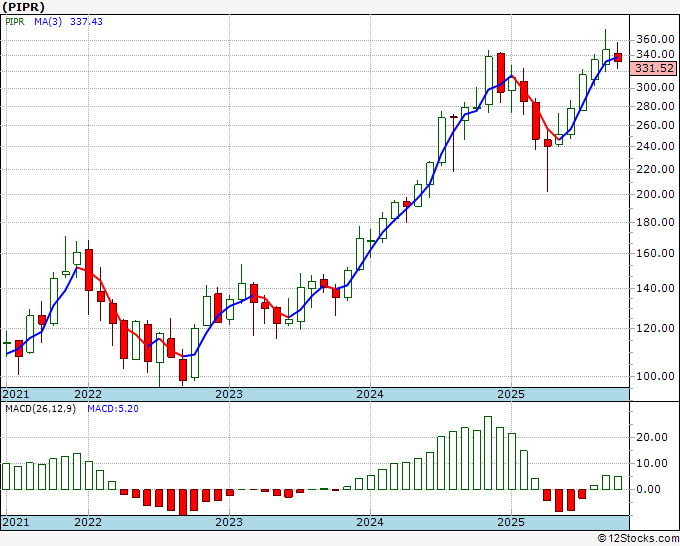Select 2023 on the price chart time axis

pyautogui.click(x=229, y=394)
